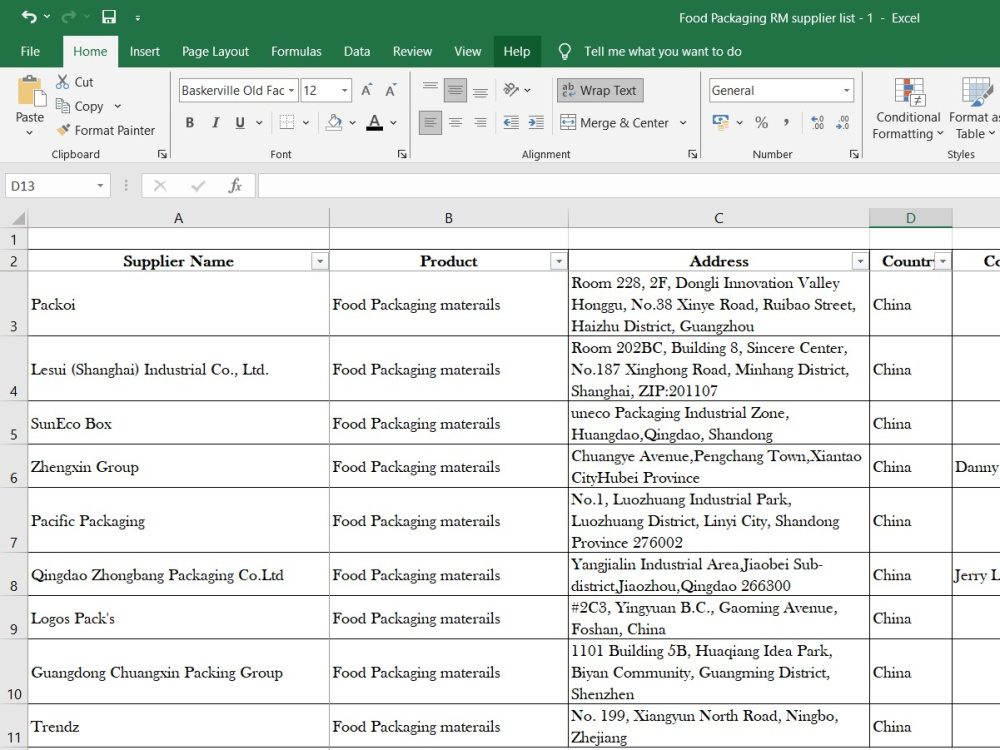Click the Cut button
This screenshot has height=750, width=1000.
click(75, 82)
